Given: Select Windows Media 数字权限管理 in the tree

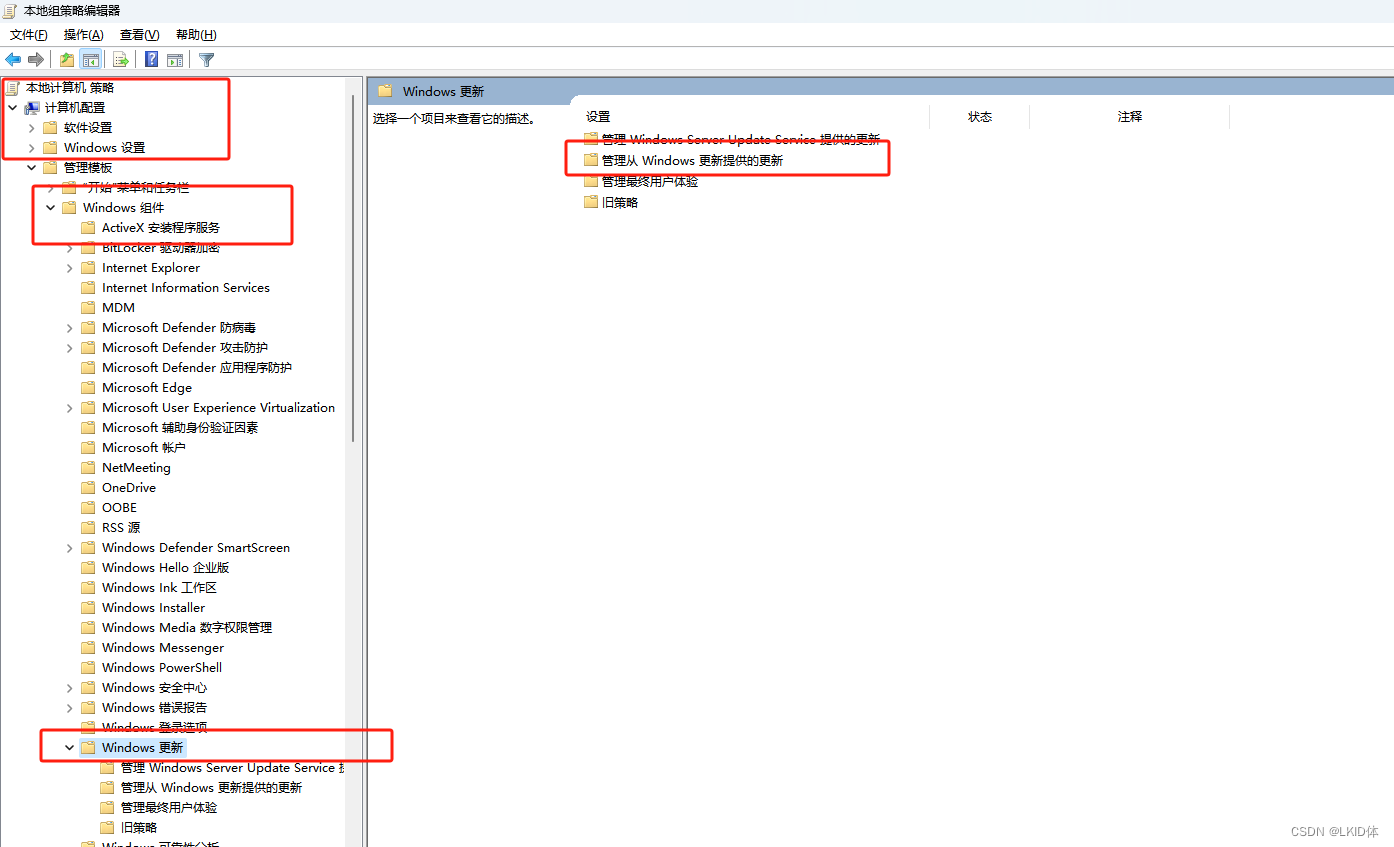Looking at the screenshot, I should [x=187, y=628].
